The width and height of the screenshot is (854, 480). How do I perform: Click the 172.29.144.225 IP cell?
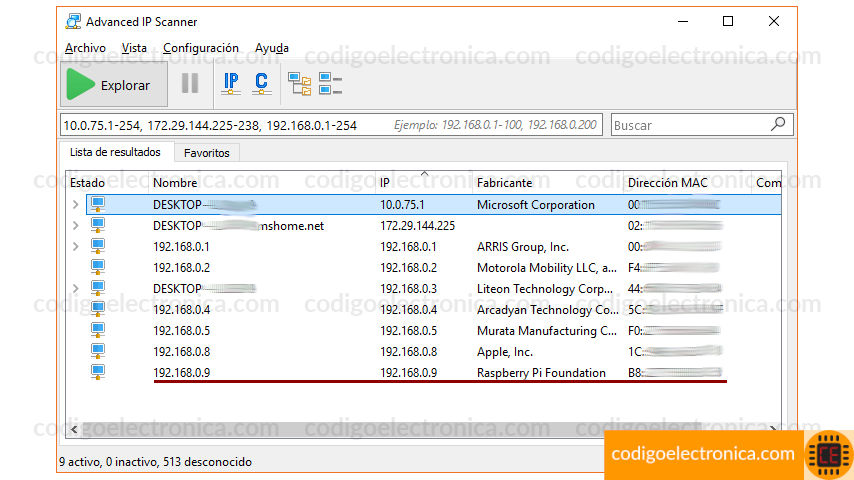pyautogui.click(x=417, y=226)
